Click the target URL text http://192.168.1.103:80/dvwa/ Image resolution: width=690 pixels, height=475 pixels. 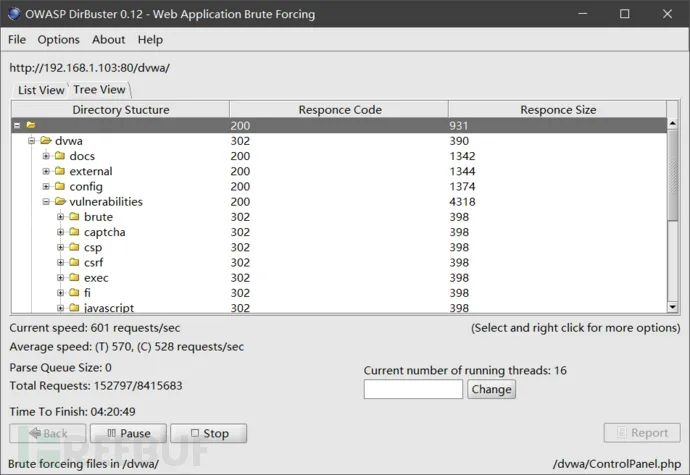89,68
